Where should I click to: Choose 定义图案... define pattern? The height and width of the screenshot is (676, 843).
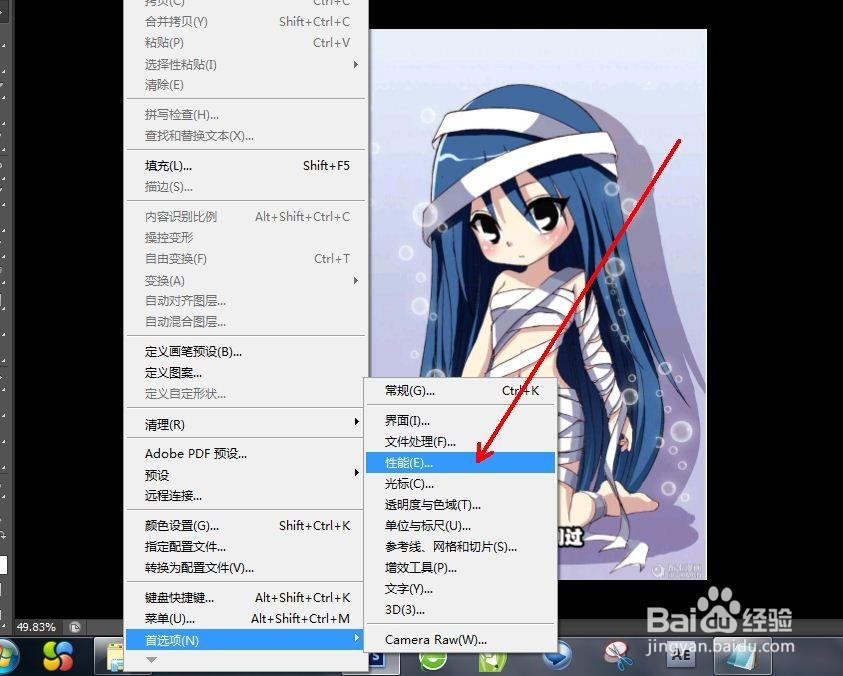(x=245, y=373)
